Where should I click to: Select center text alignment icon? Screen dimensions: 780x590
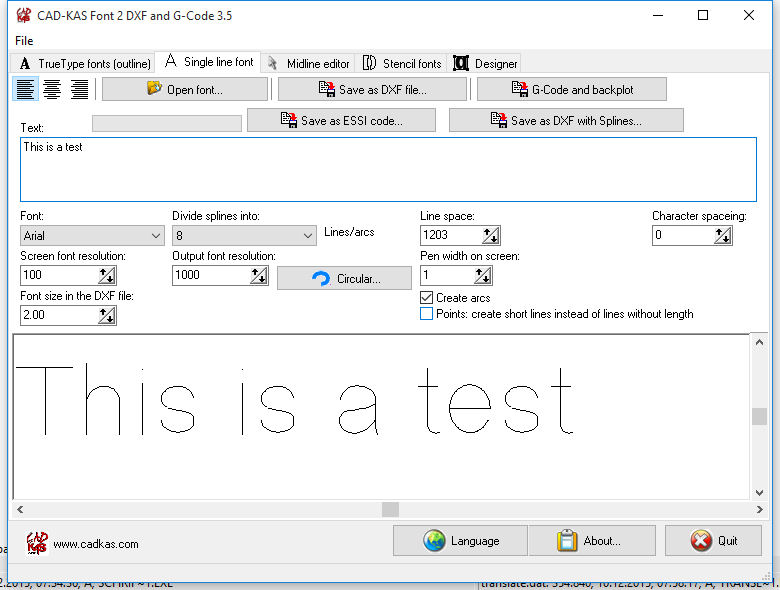click(x=52, y=89)
